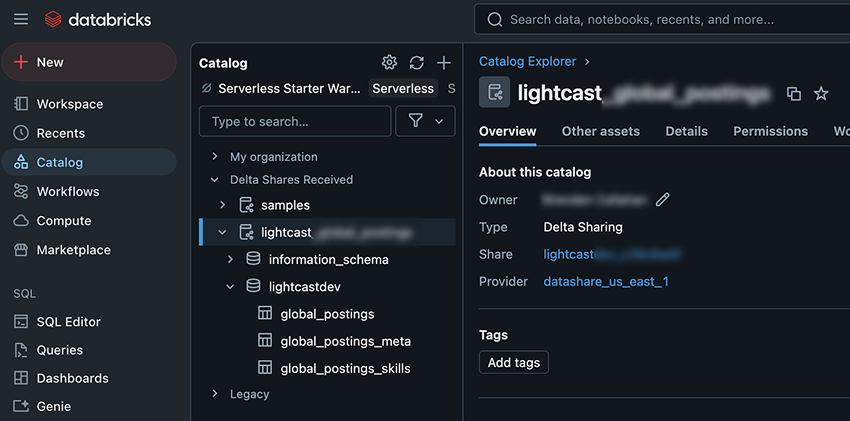850x421 pixels.
Task: Collapse lightcastdev schema chevron
Action: tap(230, 287)
